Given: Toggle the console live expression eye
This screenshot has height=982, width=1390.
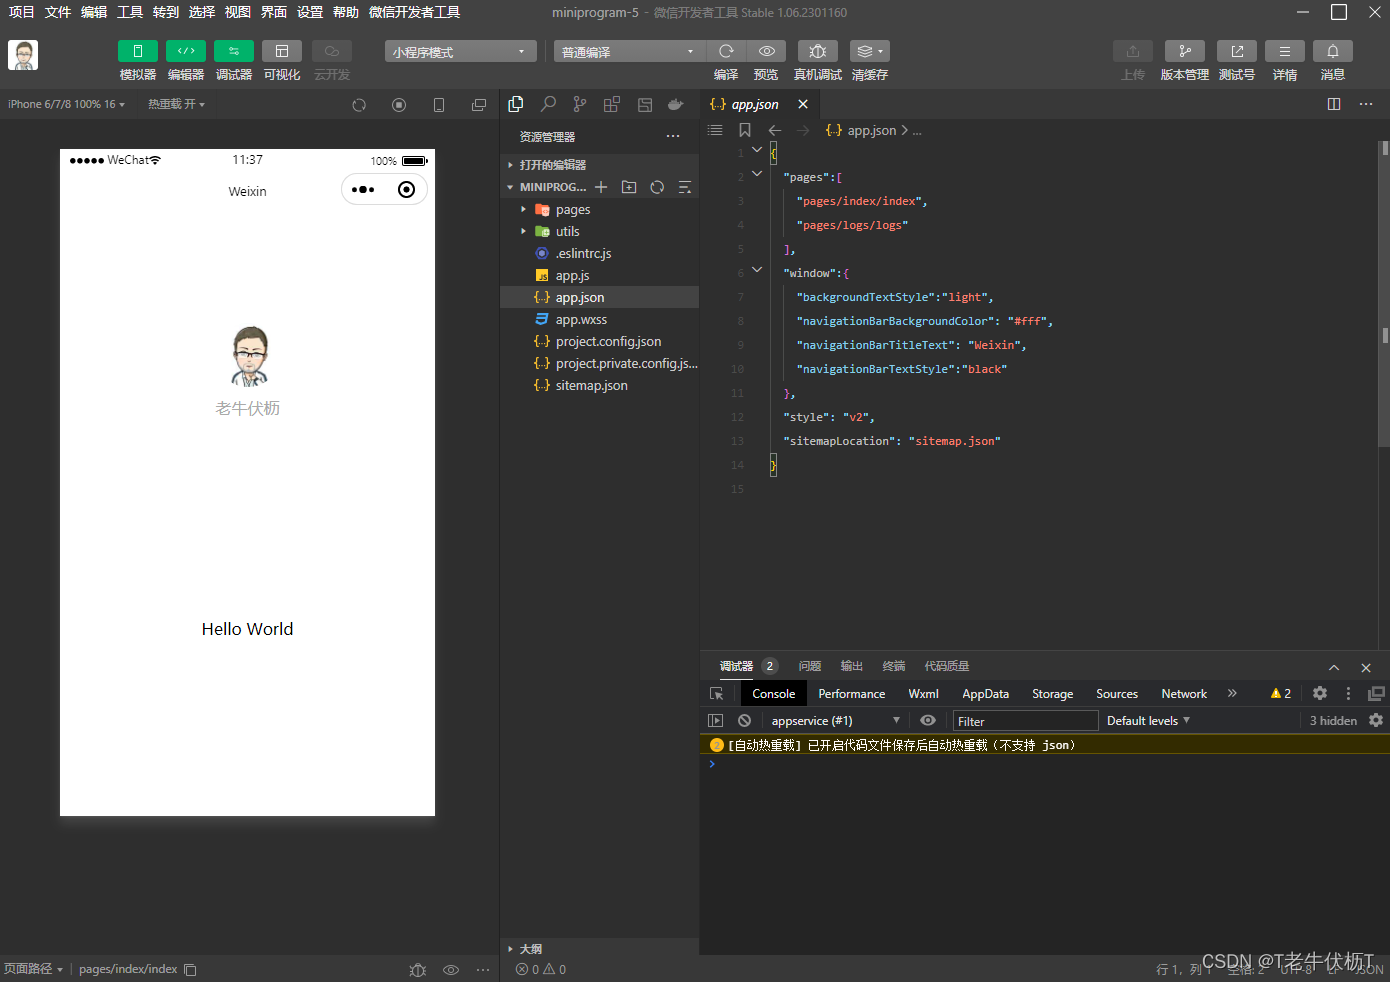Looking at the screenshot, I should [928, 721].
